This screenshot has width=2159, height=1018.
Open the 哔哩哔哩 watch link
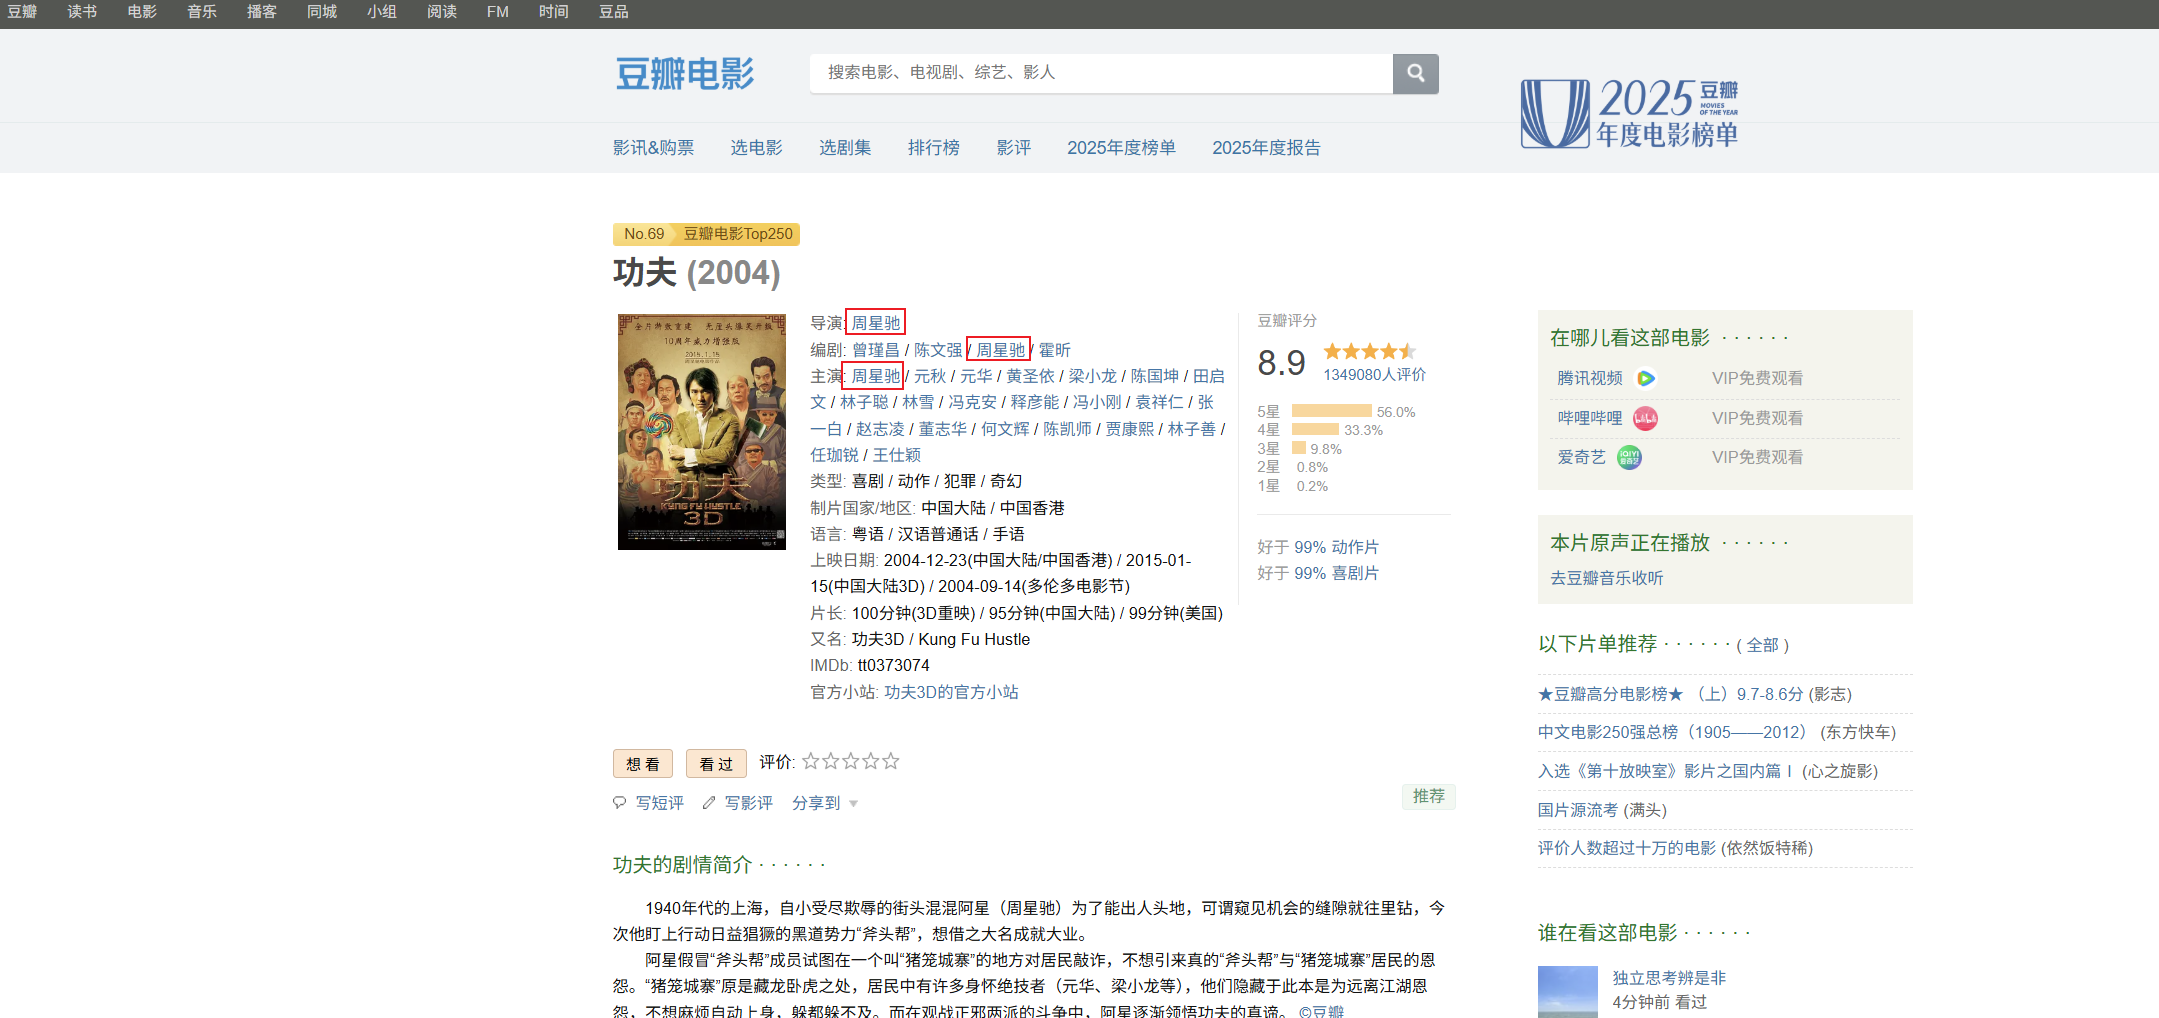[x=1590, y=418]
